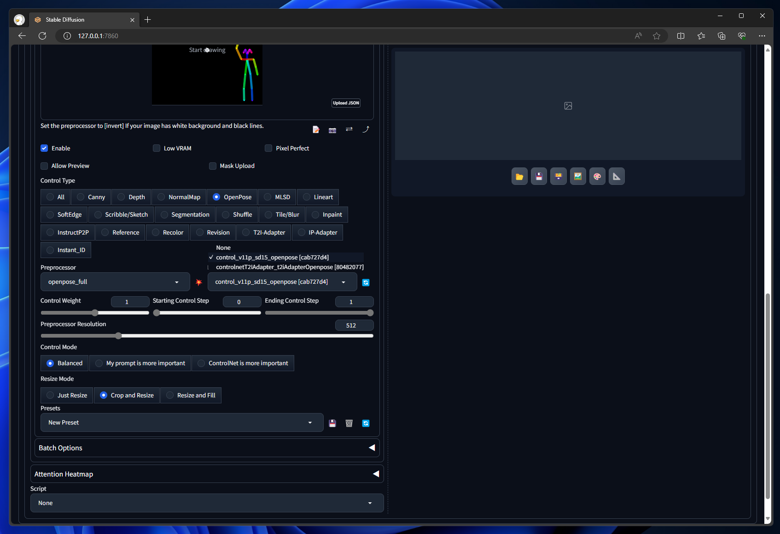Image resolution: width=780 pixels, height=534 pixels.
Task: Select Tile/Blur control type
Action: pyautogui.click(x=282, y=214)
